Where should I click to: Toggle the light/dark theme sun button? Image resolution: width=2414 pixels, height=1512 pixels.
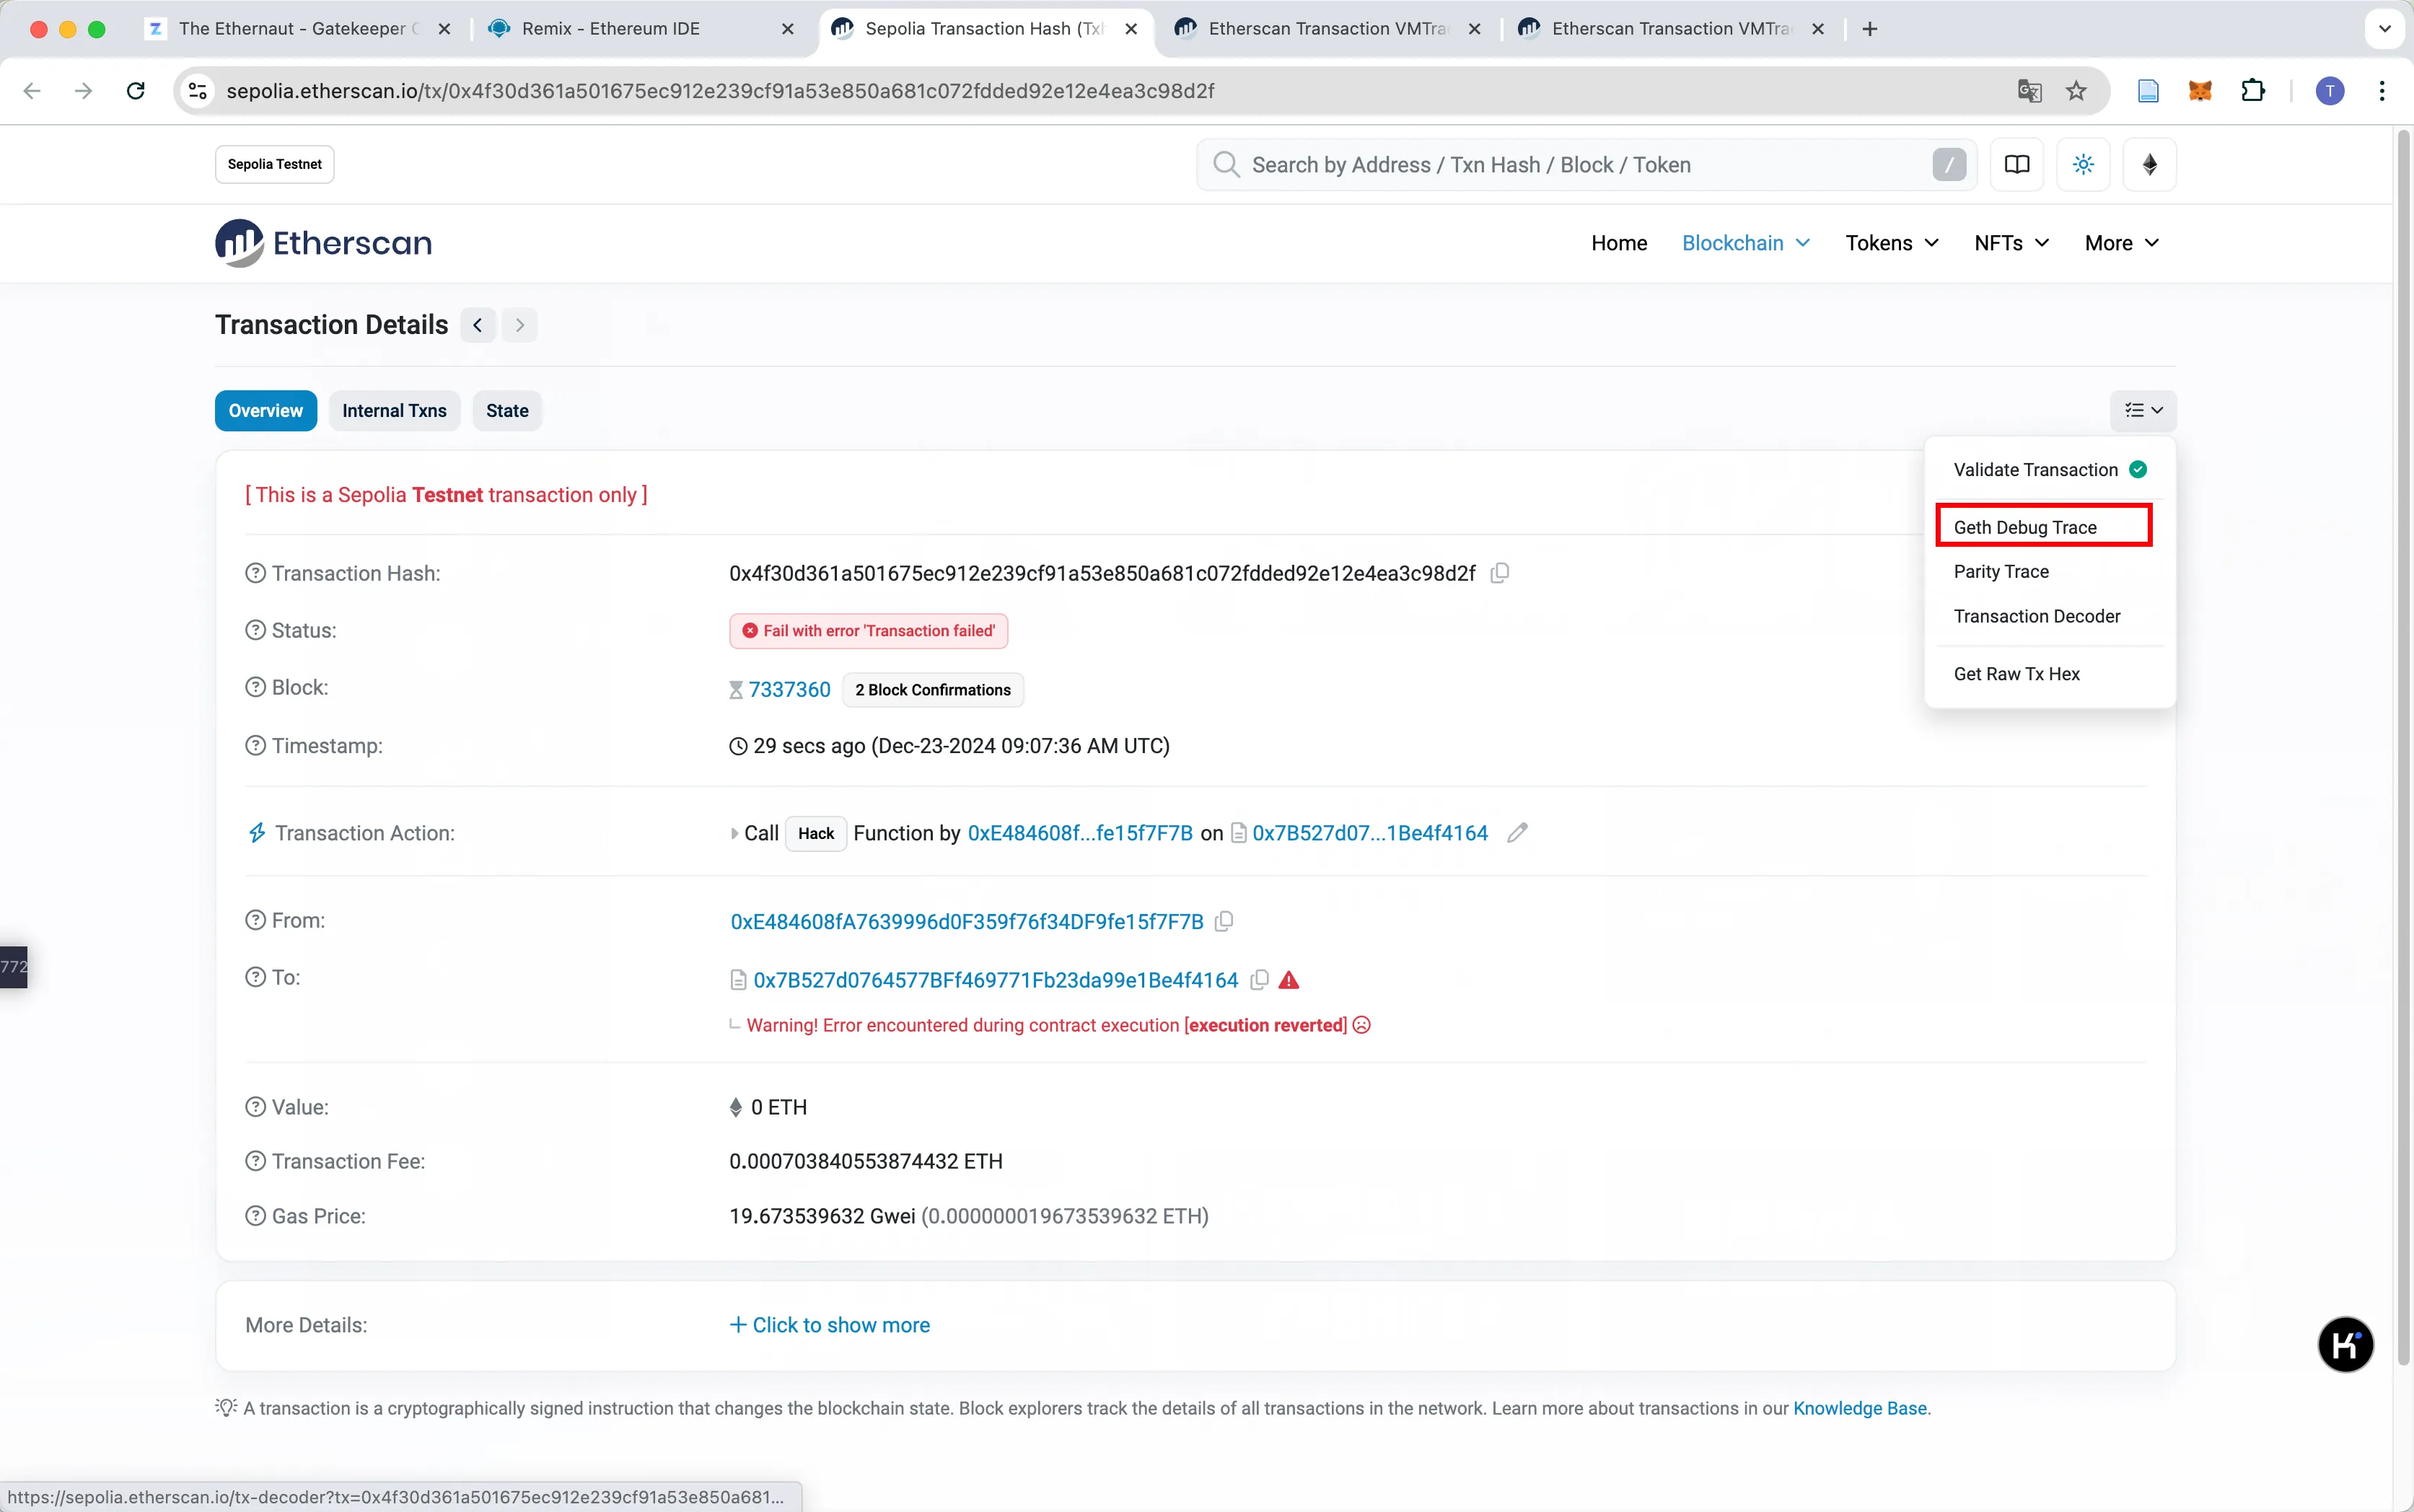(x=2083, y=164)
